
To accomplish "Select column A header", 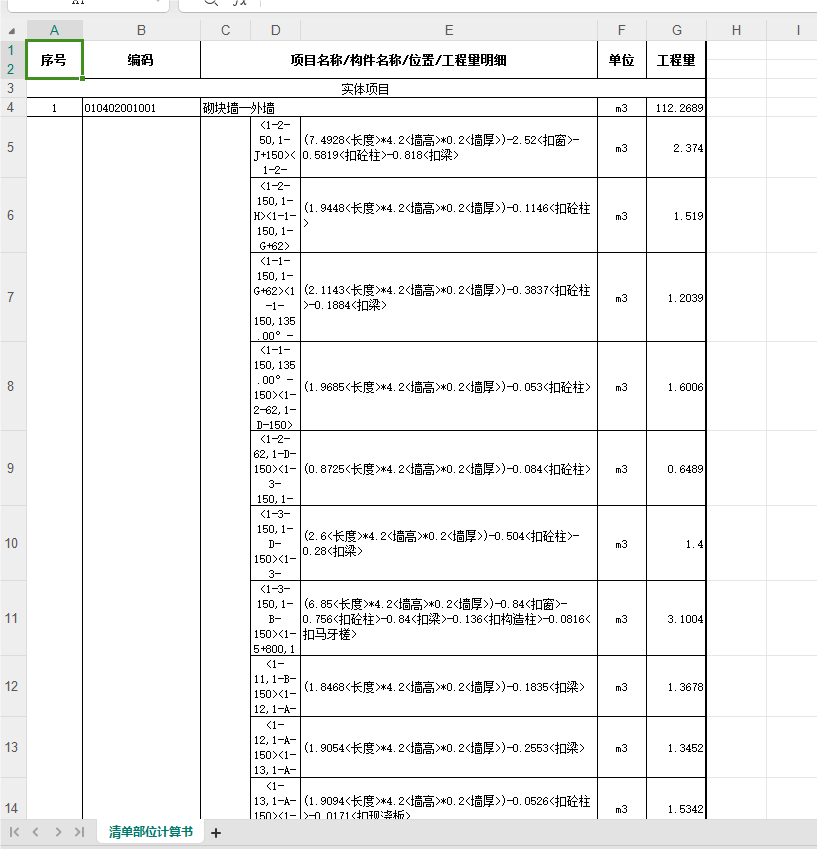I will (x=54, y=30).
